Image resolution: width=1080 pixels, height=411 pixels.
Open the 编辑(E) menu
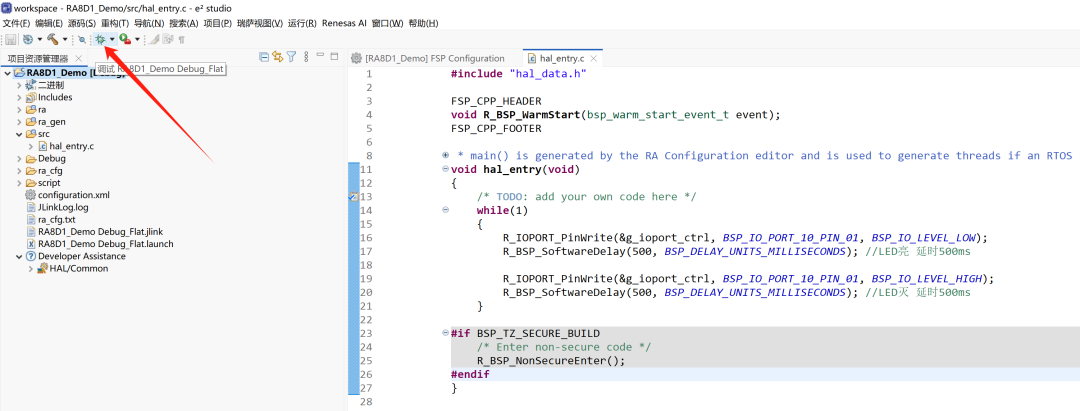click(x=49, y=23)
